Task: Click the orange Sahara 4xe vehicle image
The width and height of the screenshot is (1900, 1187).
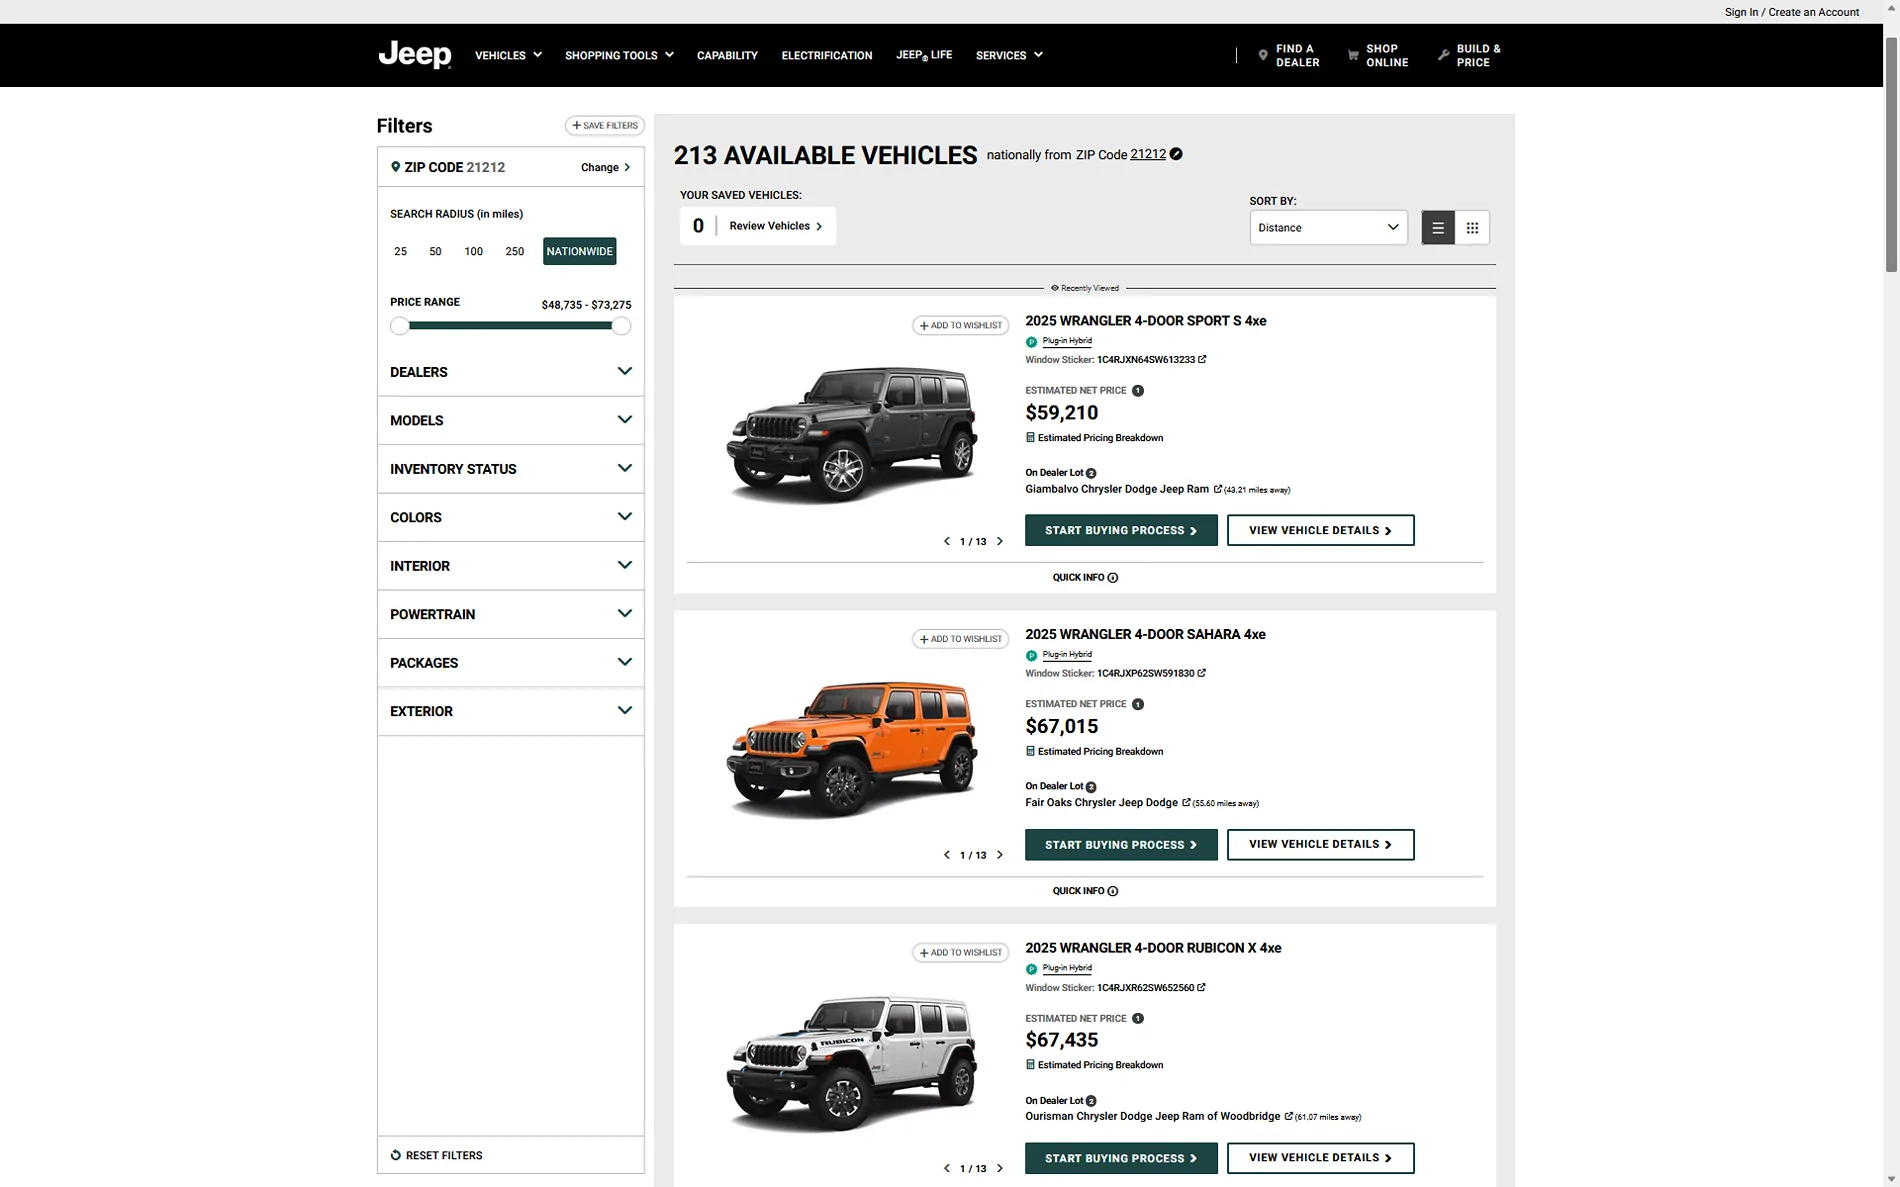Action: 851,748
